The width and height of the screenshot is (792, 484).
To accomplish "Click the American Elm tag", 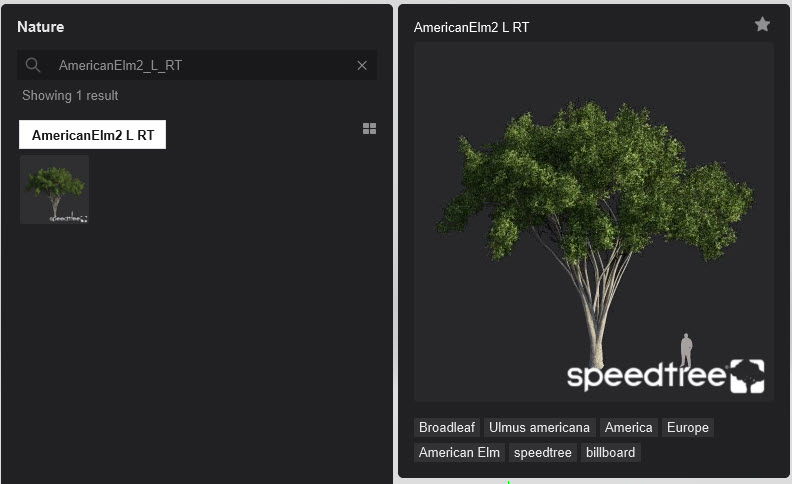I will tap(459, 452).
